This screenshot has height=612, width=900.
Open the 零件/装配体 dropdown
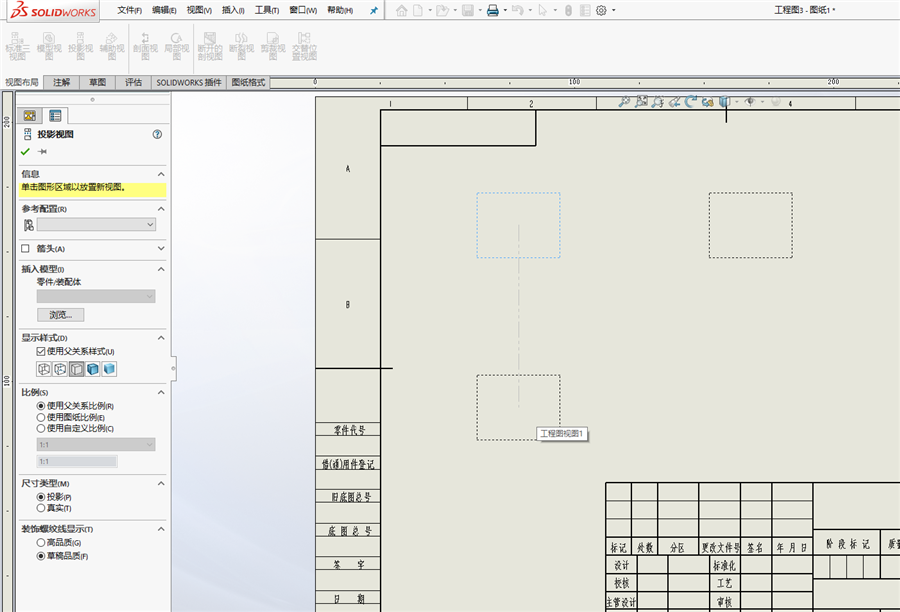96,296
